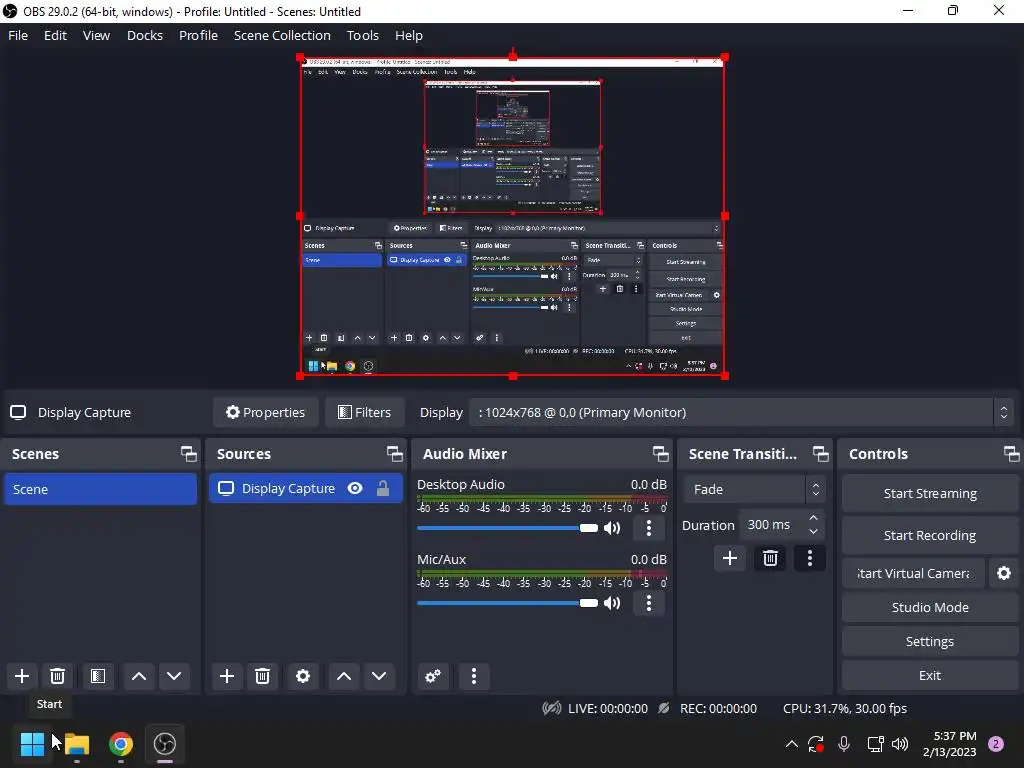The image size is (1024, 768).
Task: Undock the Controls panel
Action: pyautogui.click(x=1011, y=454)
